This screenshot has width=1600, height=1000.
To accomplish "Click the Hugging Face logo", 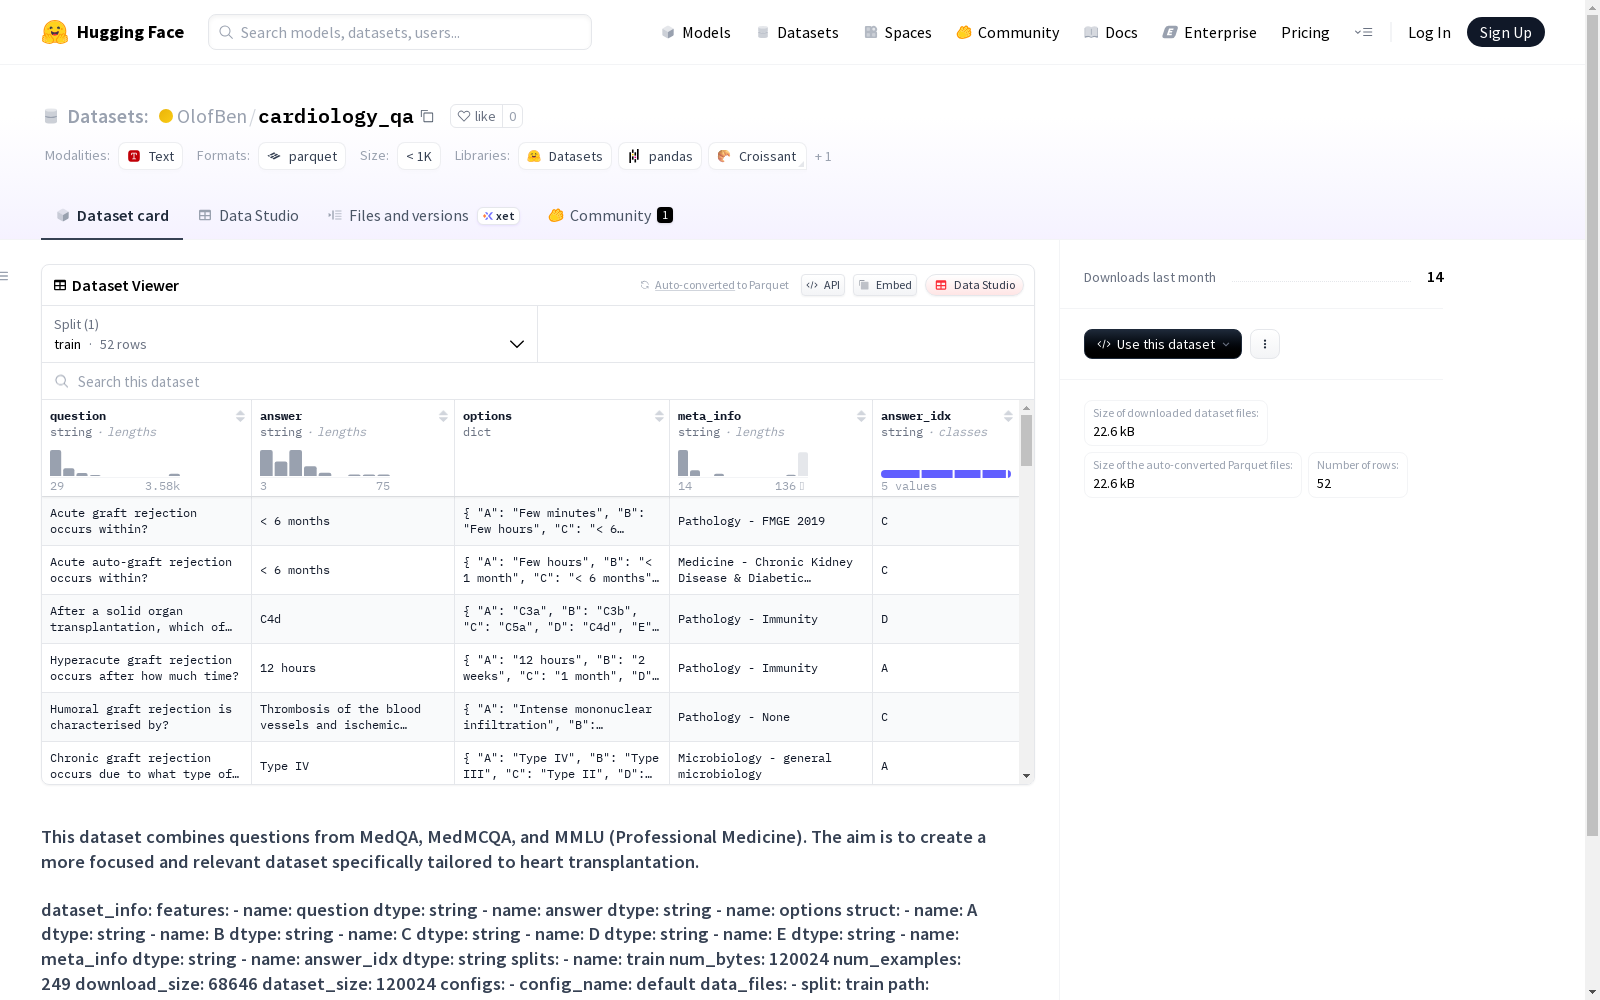I will pyautogui.click(x=113, y=32).
